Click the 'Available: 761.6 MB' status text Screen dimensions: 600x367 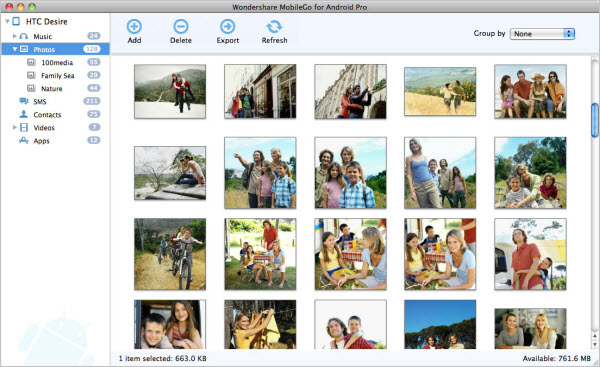pyautogui.click(x=557, y=358)
